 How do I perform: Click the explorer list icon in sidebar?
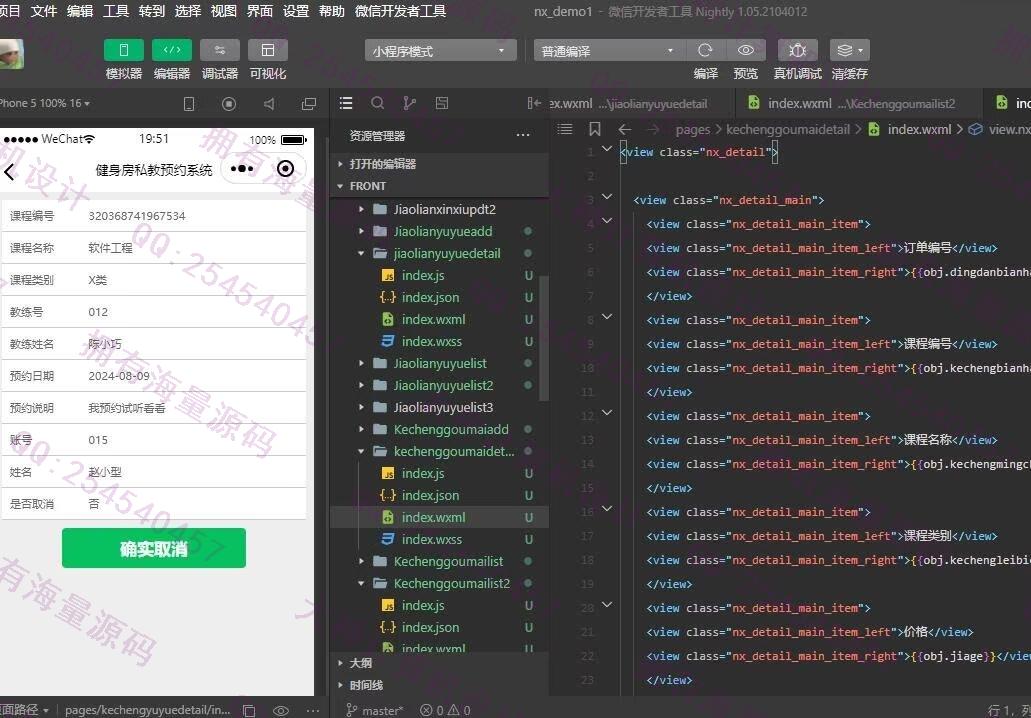(346, 103)
